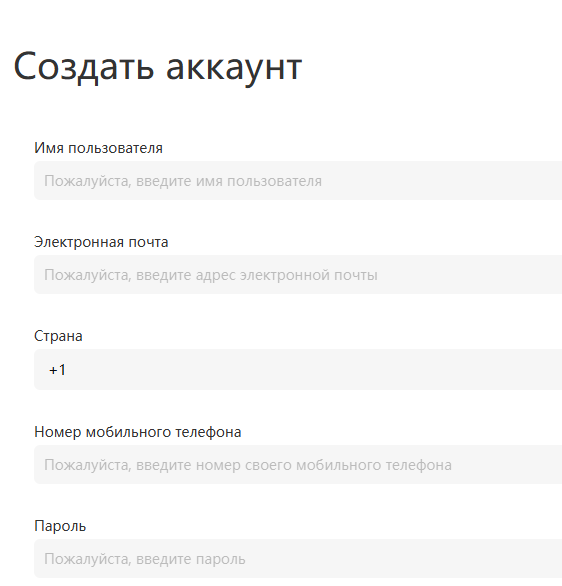Open the Страна country code dropdown
Image resolution: width=562 pixels, height=586 pixels.
[x=298, y=370]
